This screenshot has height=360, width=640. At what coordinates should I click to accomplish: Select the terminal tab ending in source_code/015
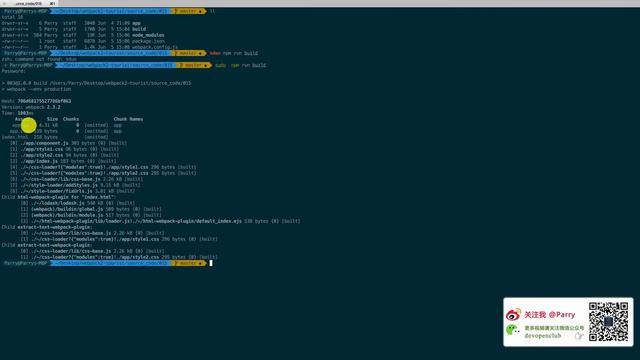coord(29,3)
